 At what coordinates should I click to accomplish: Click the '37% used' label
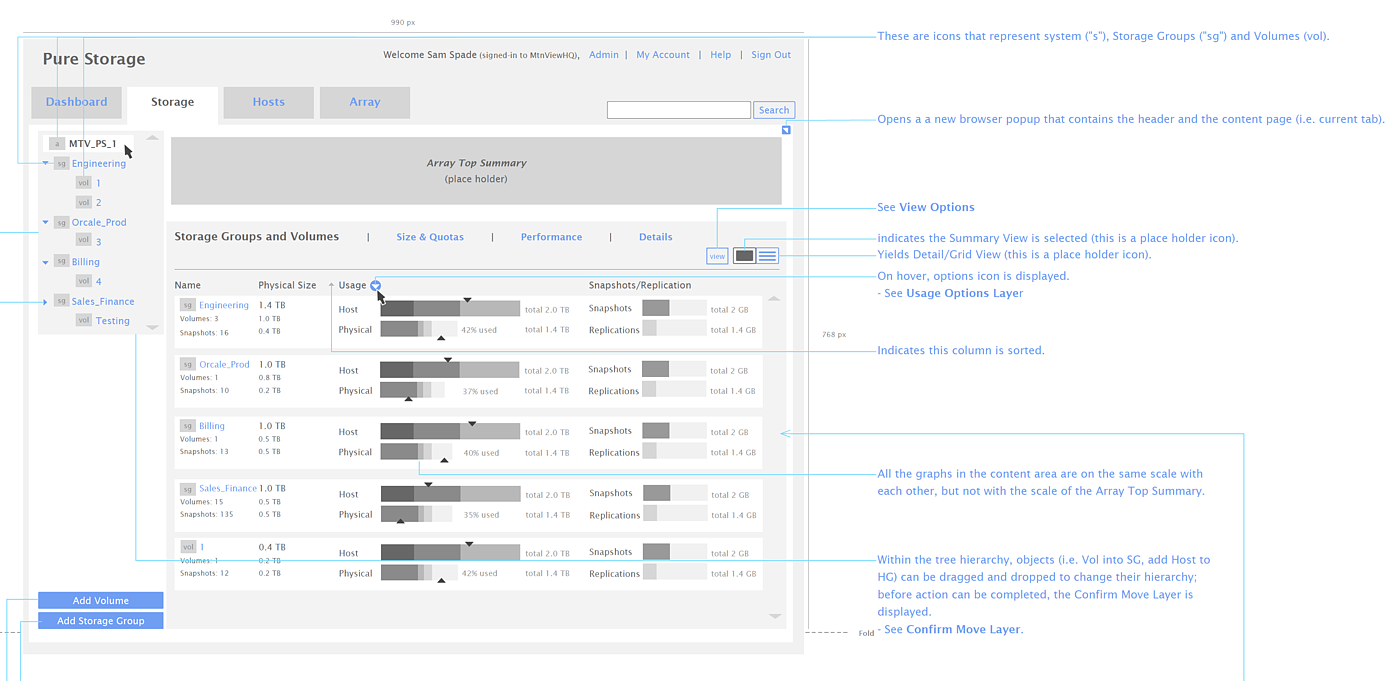(481, 392)
